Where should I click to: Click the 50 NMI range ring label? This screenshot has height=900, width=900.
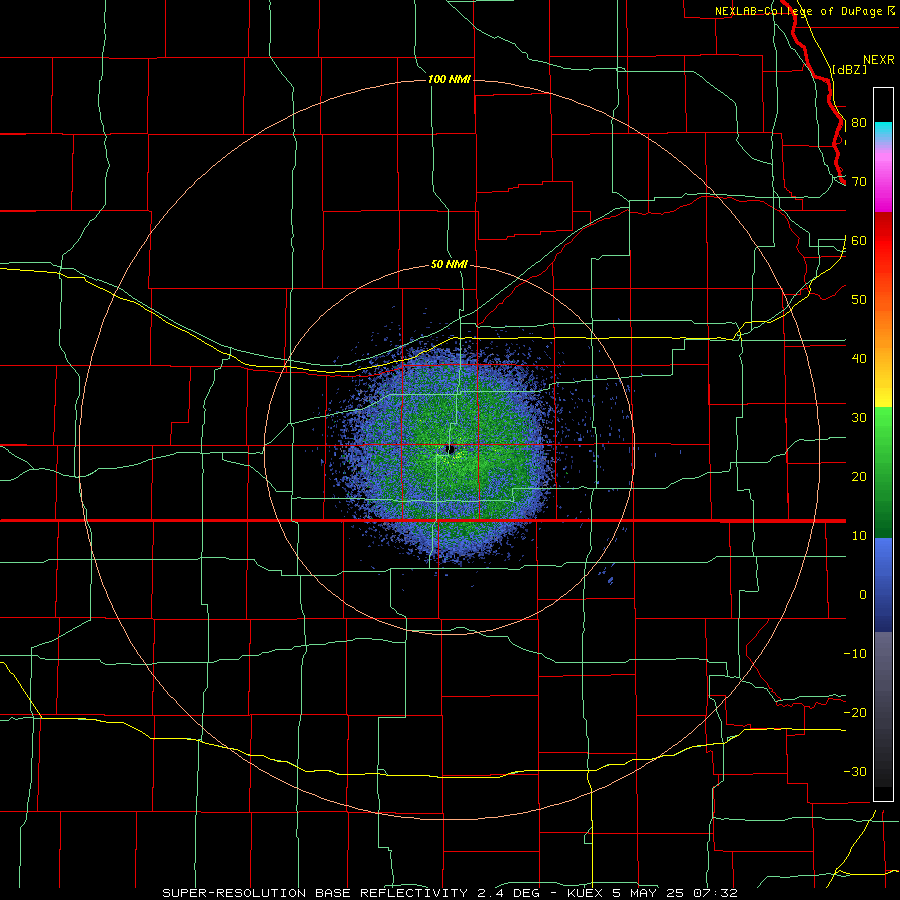coord(449,265)
